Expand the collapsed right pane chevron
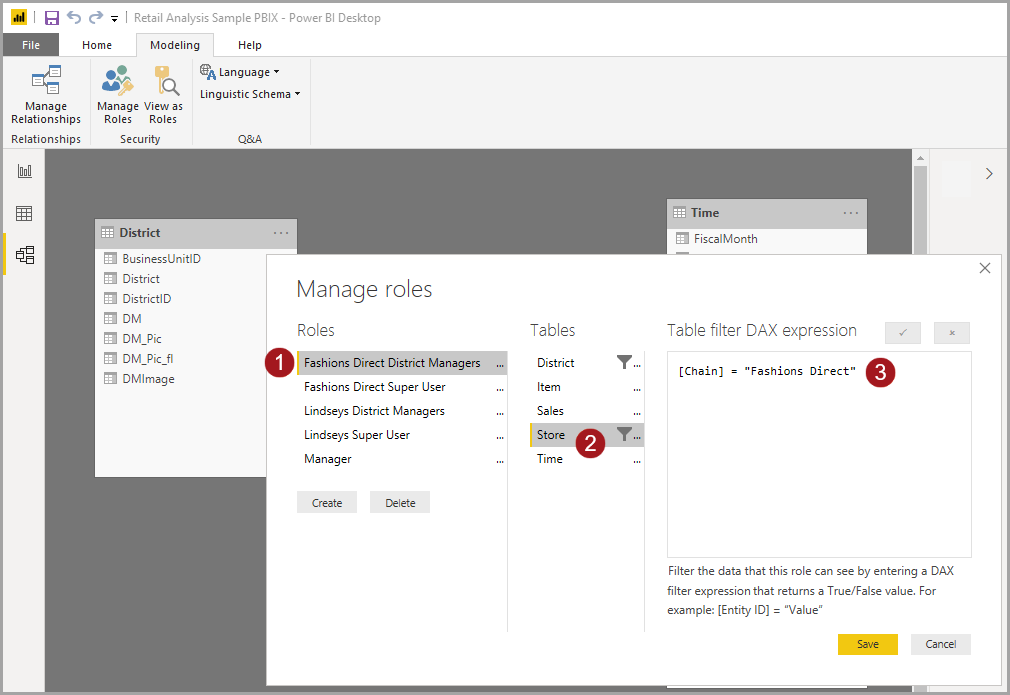Screen dimensions: 1010x695 pyautogui.click(x=989, y=174)
